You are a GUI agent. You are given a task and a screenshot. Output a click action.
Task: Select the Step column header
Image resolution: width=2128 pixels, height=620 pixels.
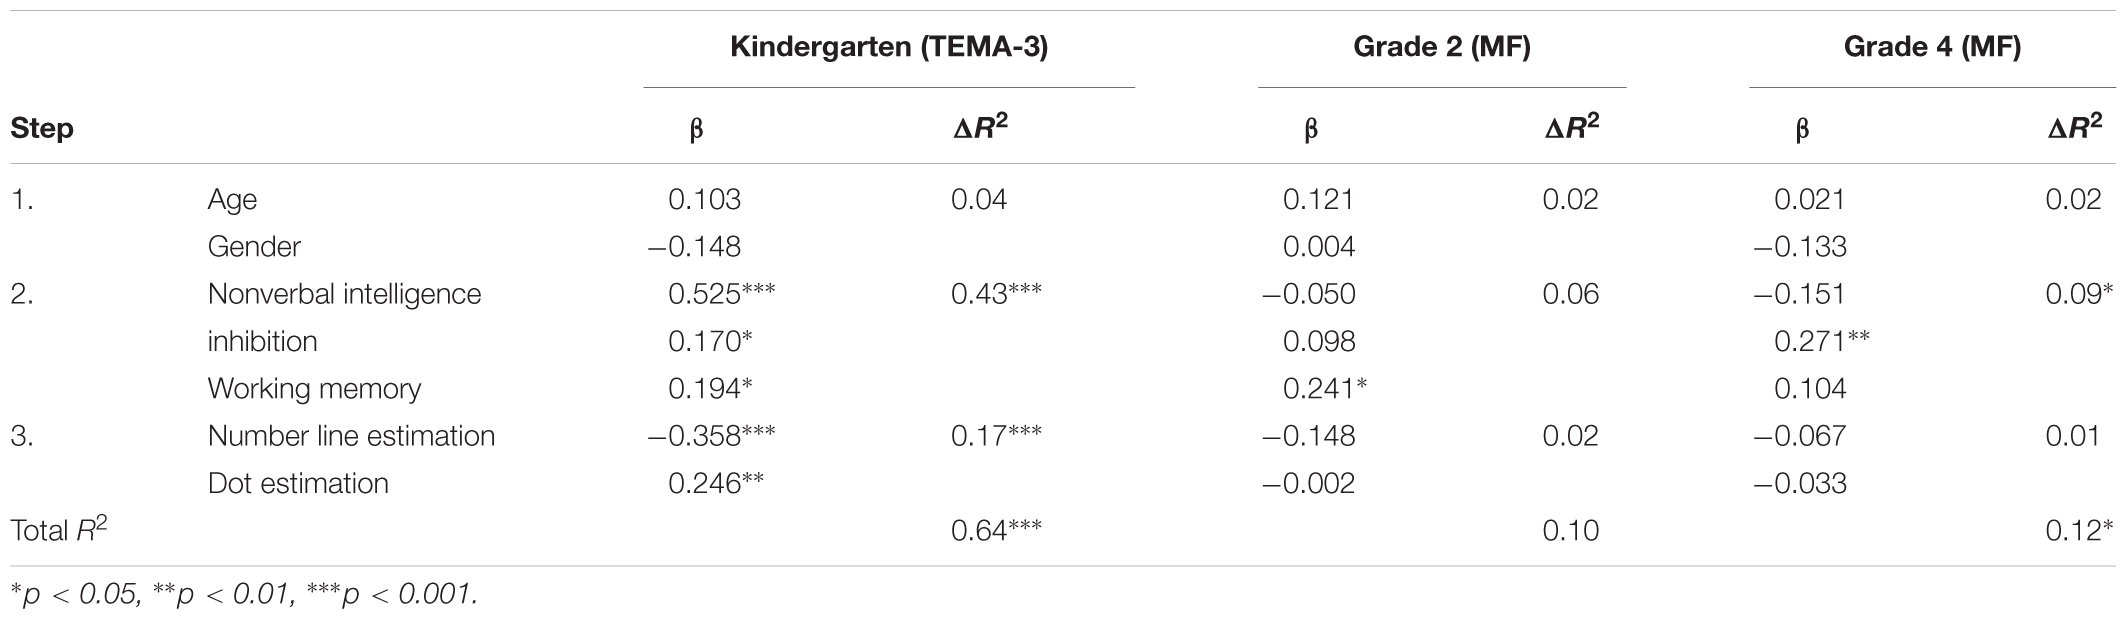[x=42, y=129]
